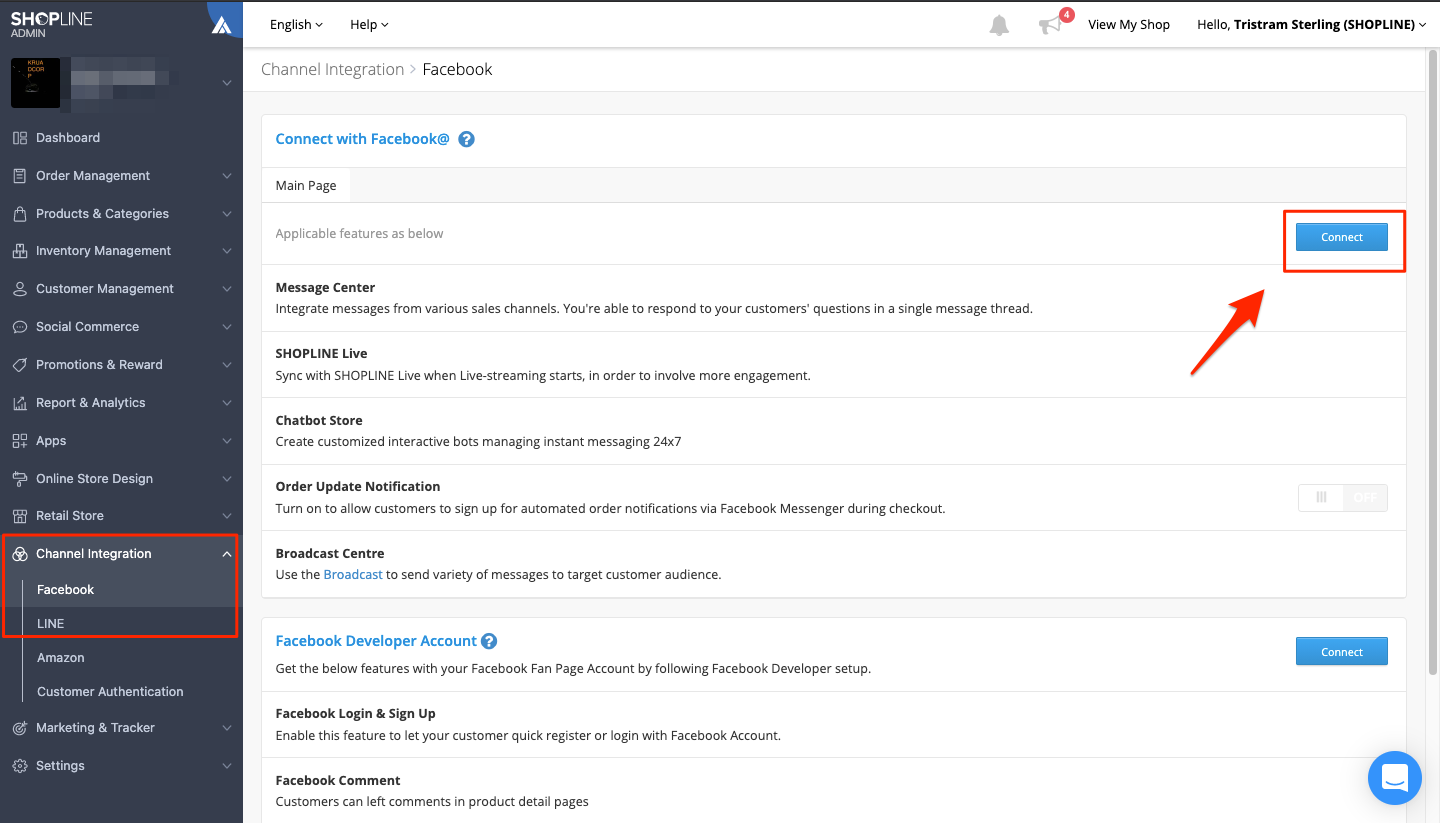Click the shop avatar thumbnail
This screenshot has width=1440, height=823.
[x=35, y=83]
